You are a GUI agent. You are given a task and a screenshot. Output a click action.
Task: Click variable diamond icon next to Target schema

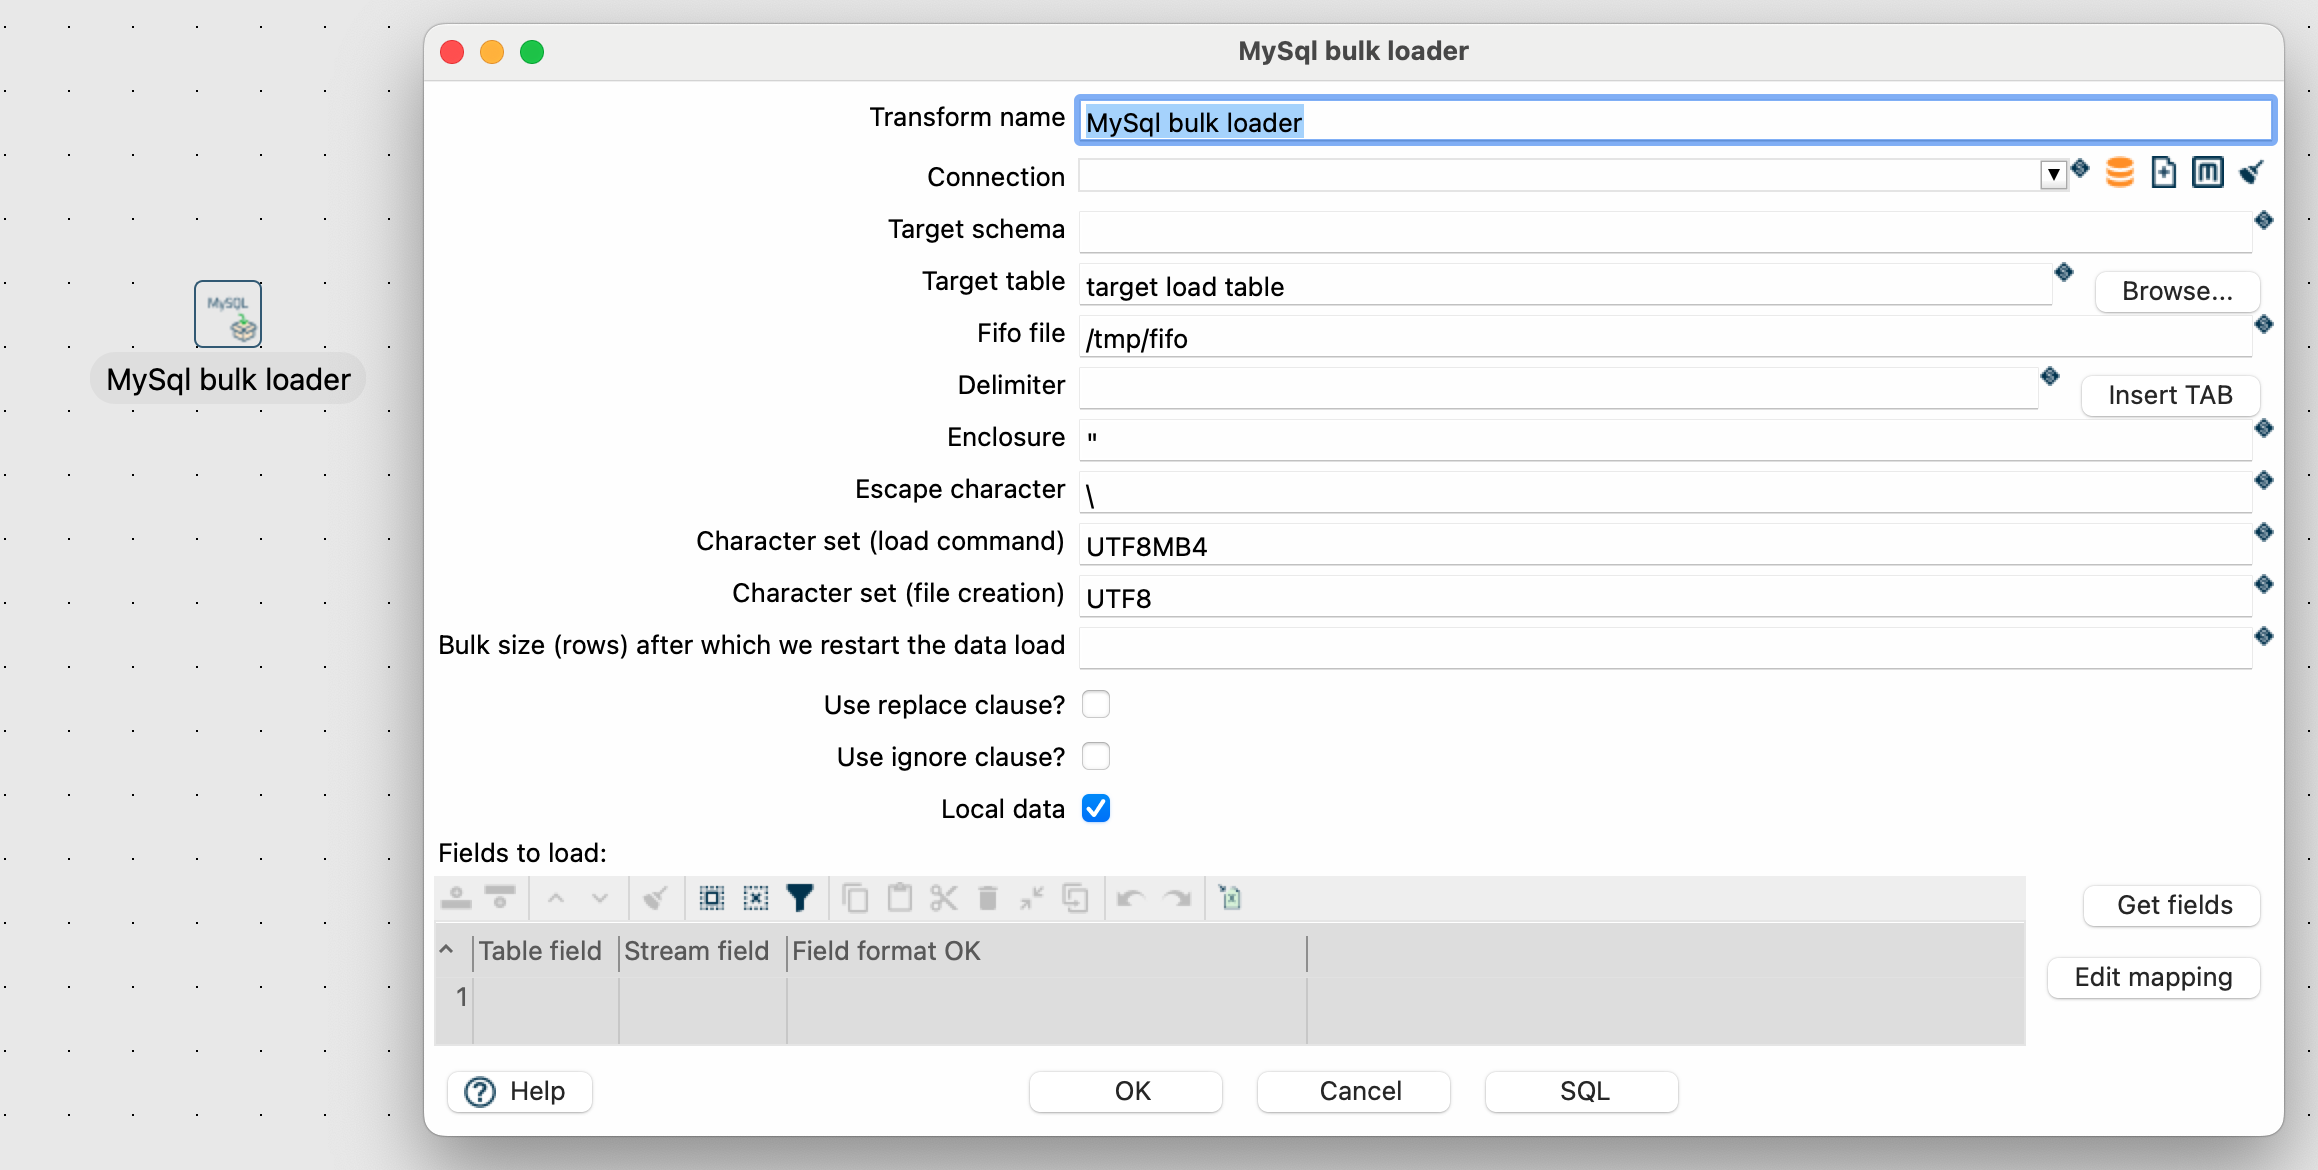2264,220
